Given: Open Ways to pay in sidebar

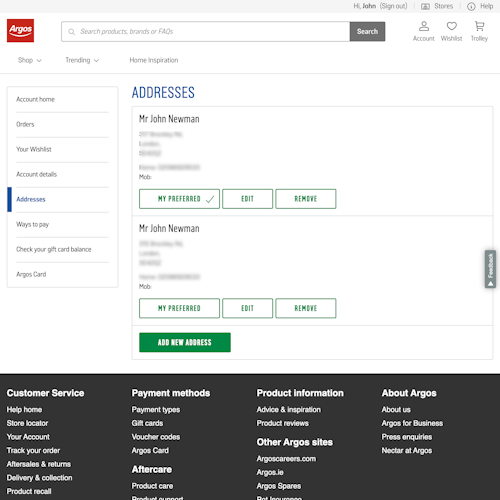Looking at the screenshot, I should pyautogui.click(x=32, y=224).
